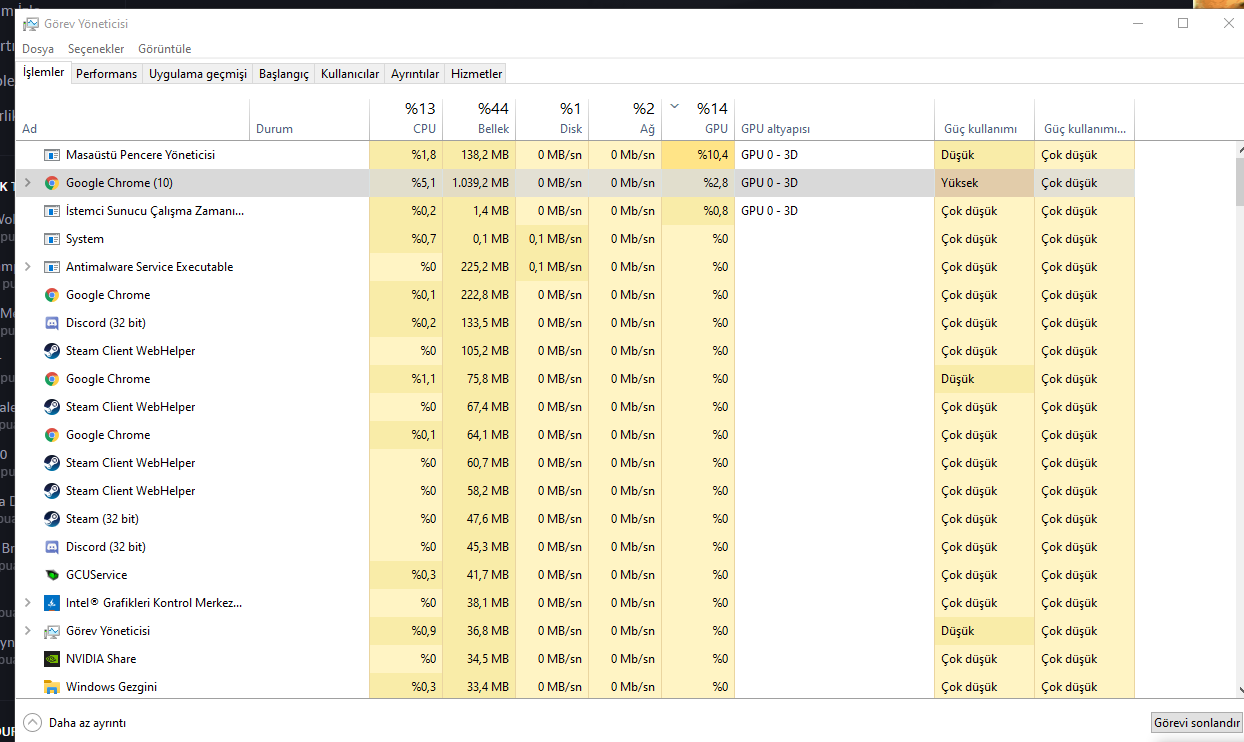The height and width of the screenshot is (742, 1244).
Task: Sort by the CPU column header
Action: click(x=406, y=120)
